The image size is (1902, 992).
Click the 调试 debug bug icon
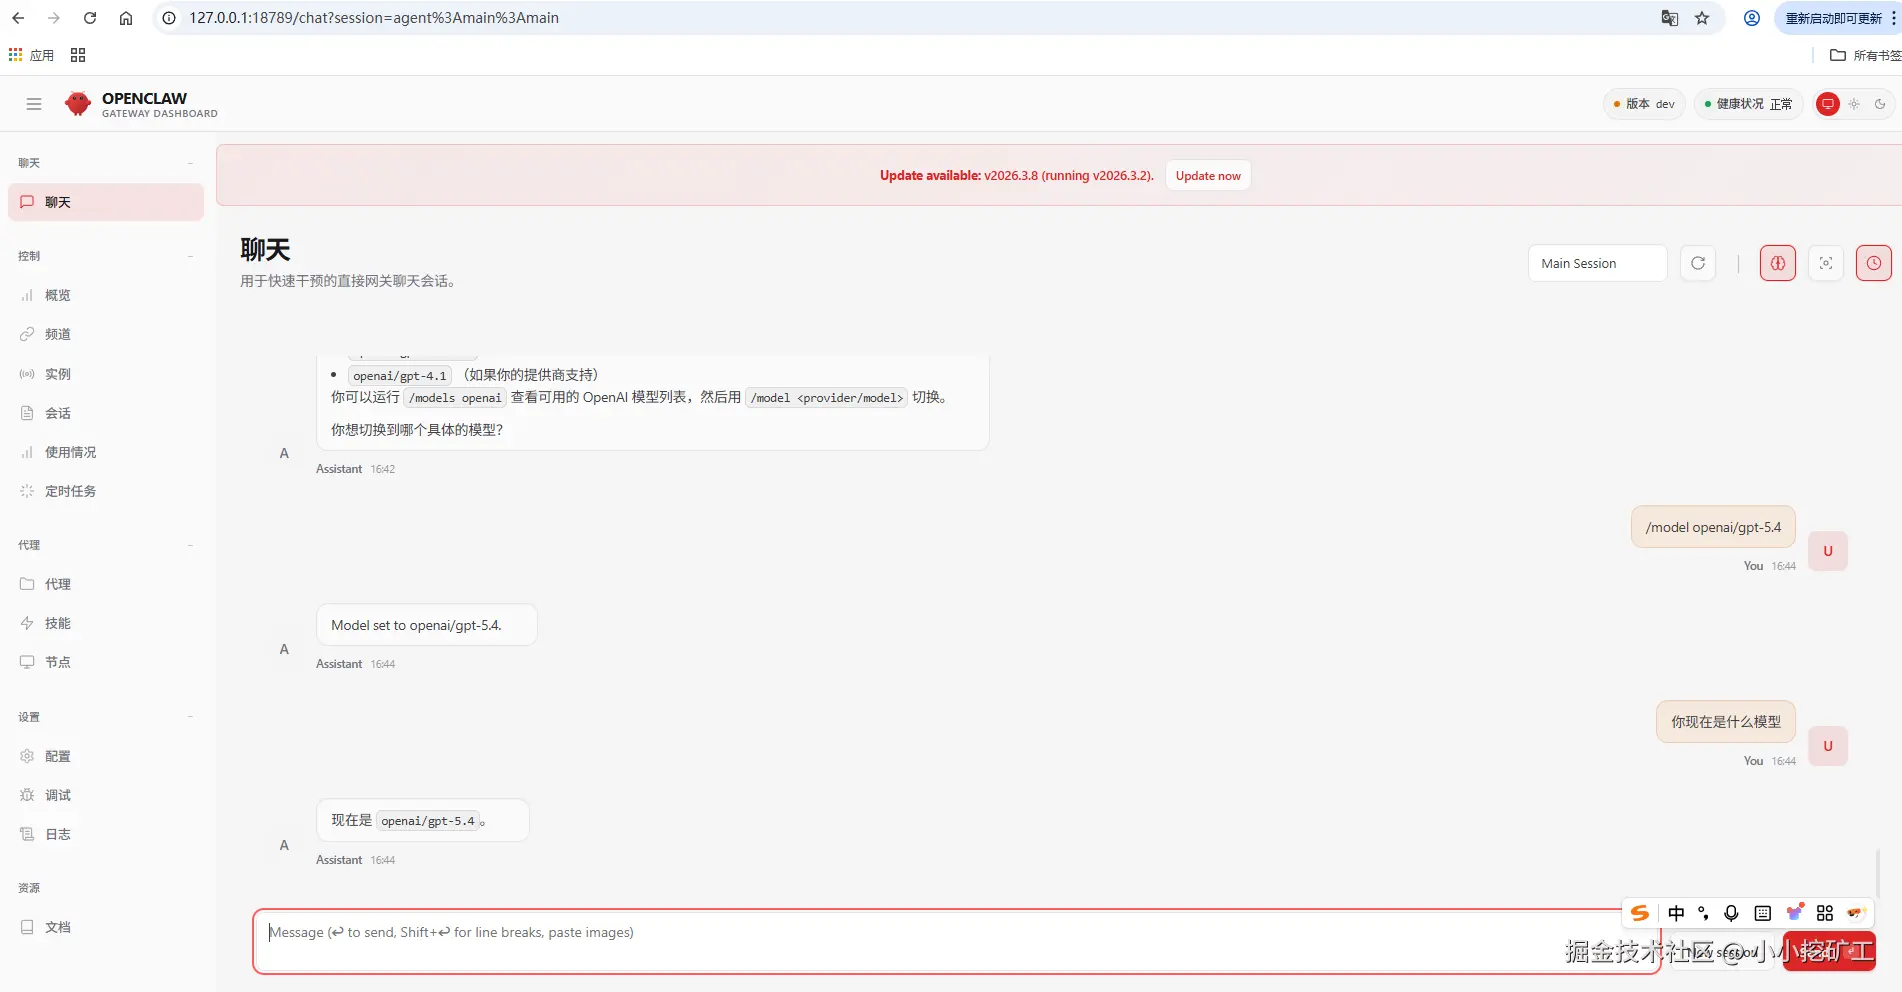[27, 795]
